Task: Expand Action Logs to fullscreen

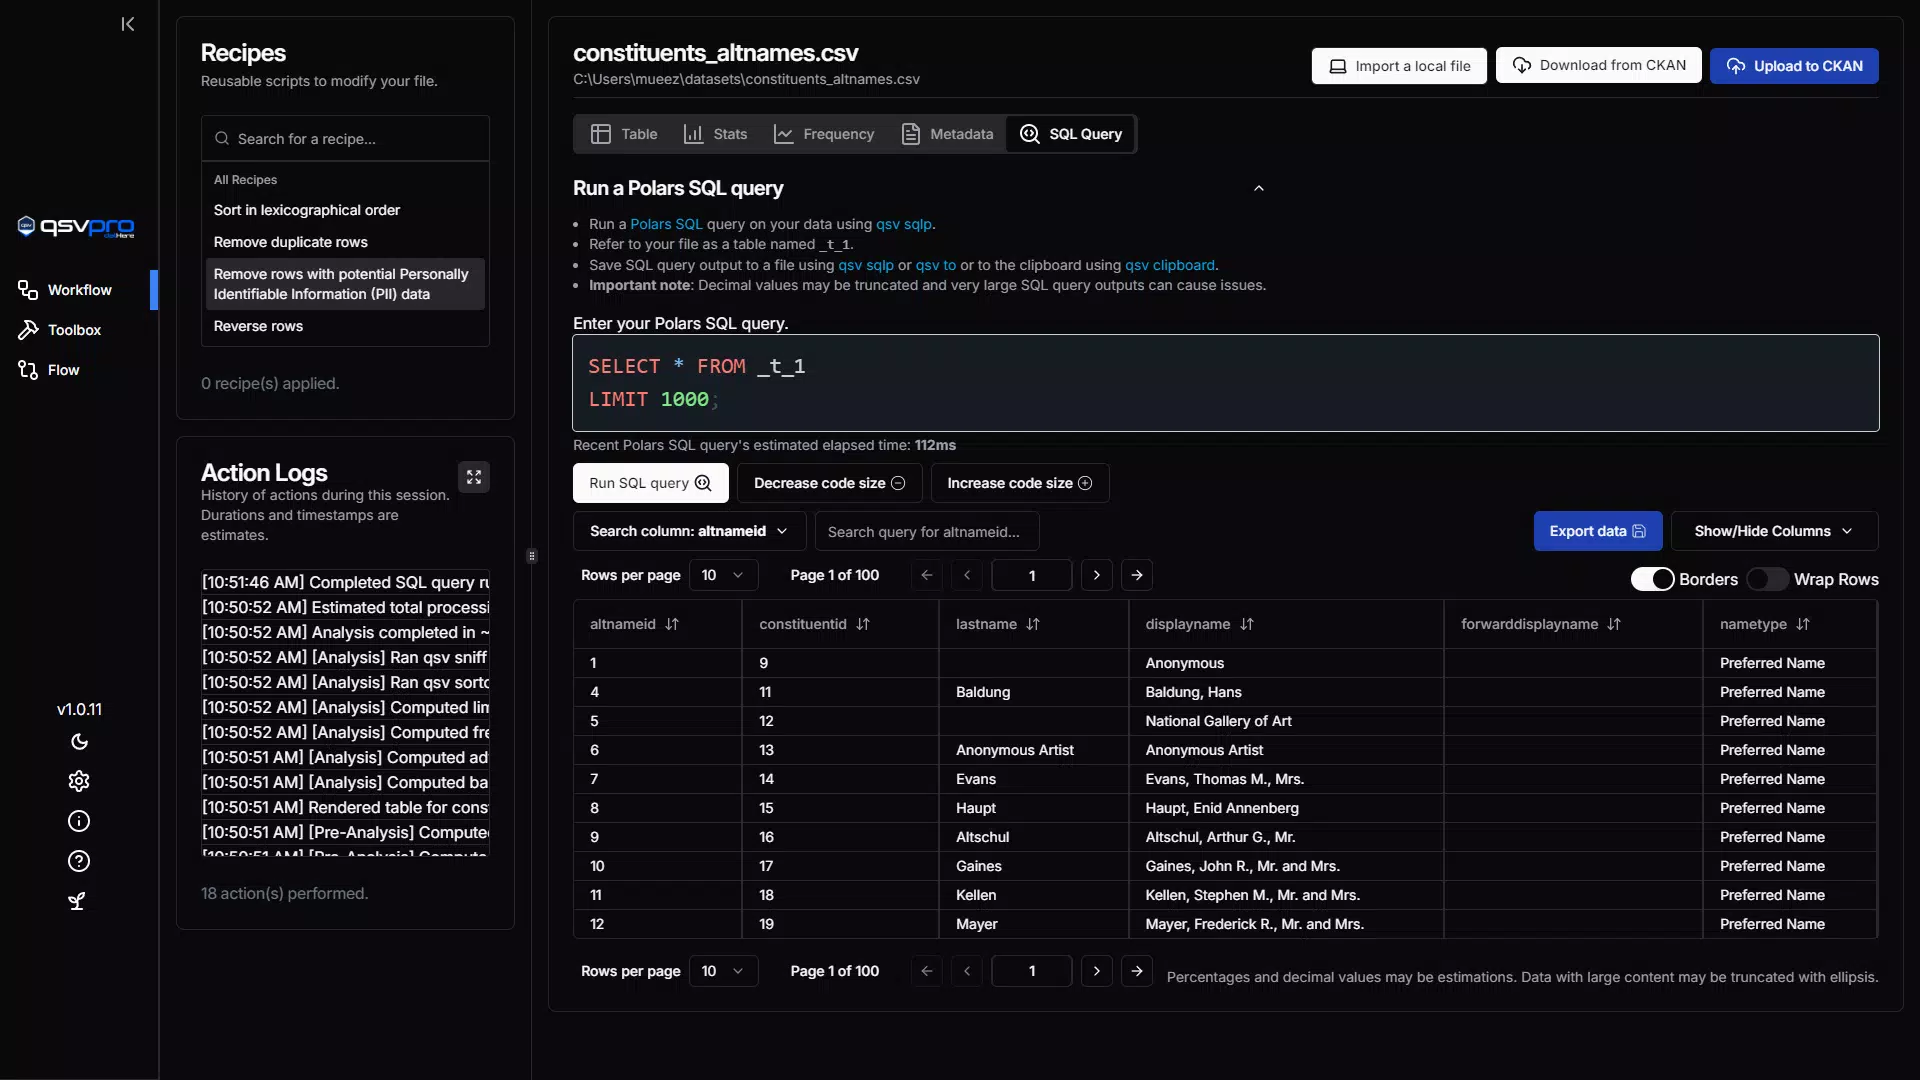Action: point(474,477)
